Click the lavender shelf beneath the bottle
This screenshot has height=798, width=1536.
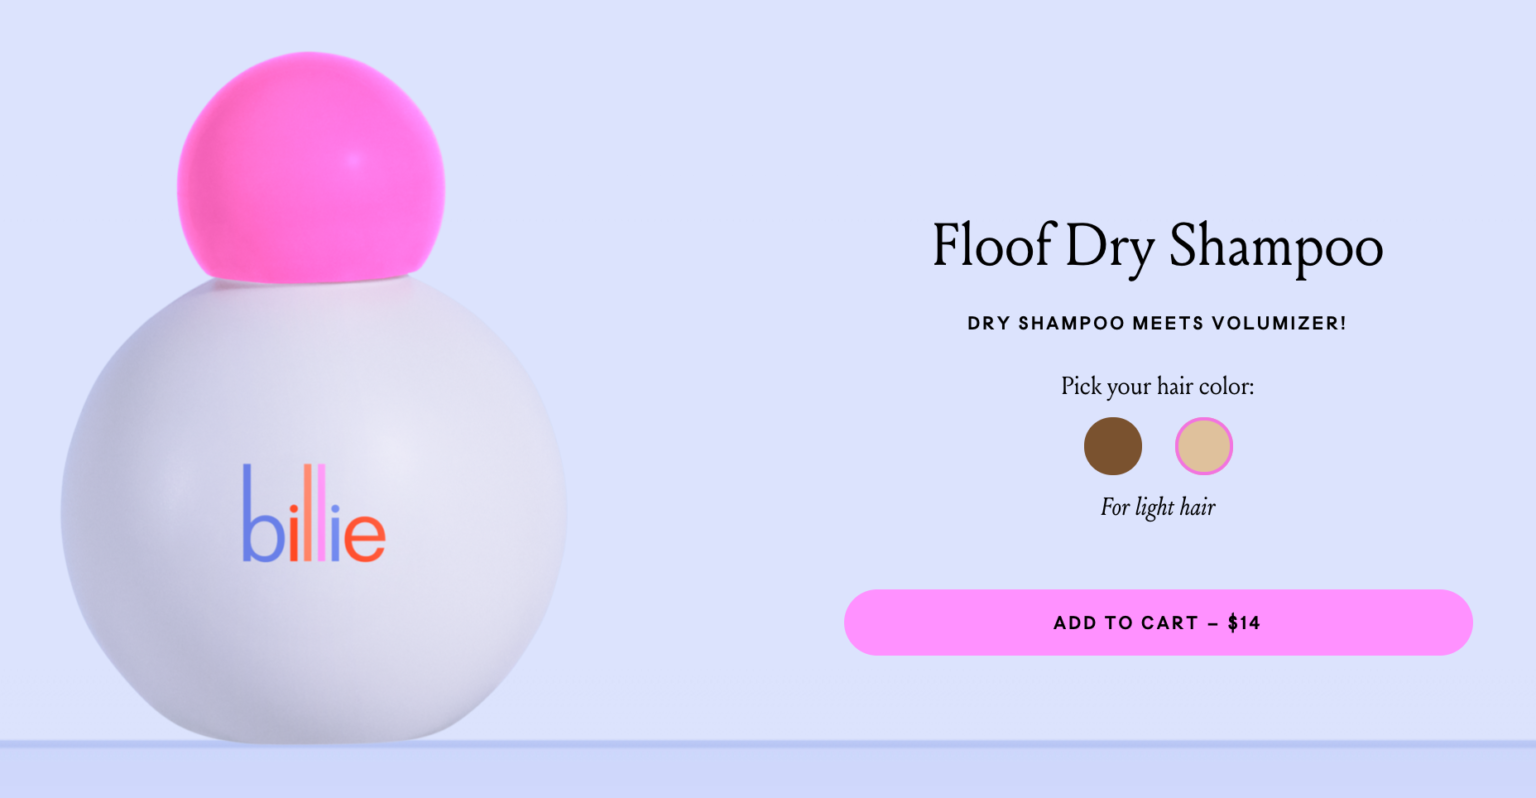768,770
